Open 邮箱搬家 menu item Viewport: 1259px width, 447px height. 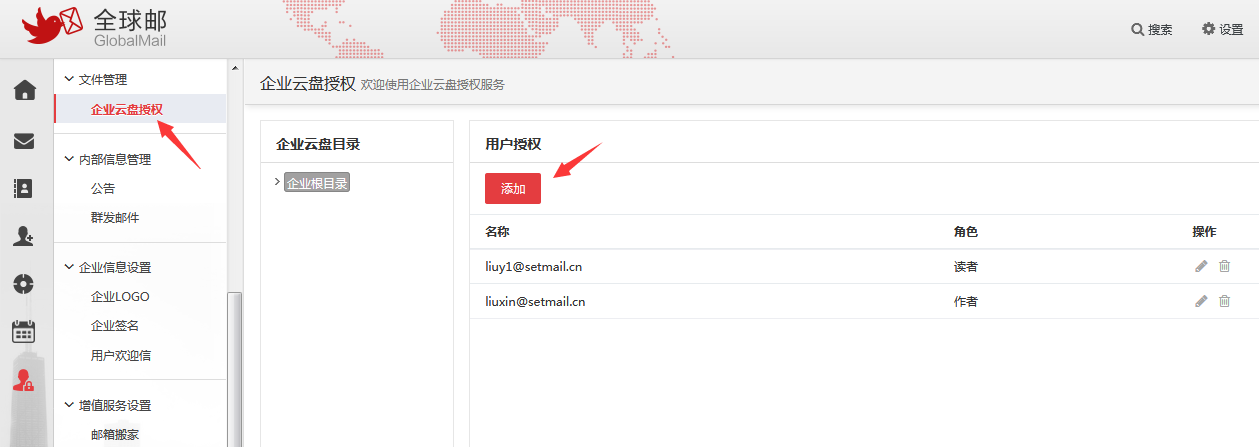click(115, 434)
